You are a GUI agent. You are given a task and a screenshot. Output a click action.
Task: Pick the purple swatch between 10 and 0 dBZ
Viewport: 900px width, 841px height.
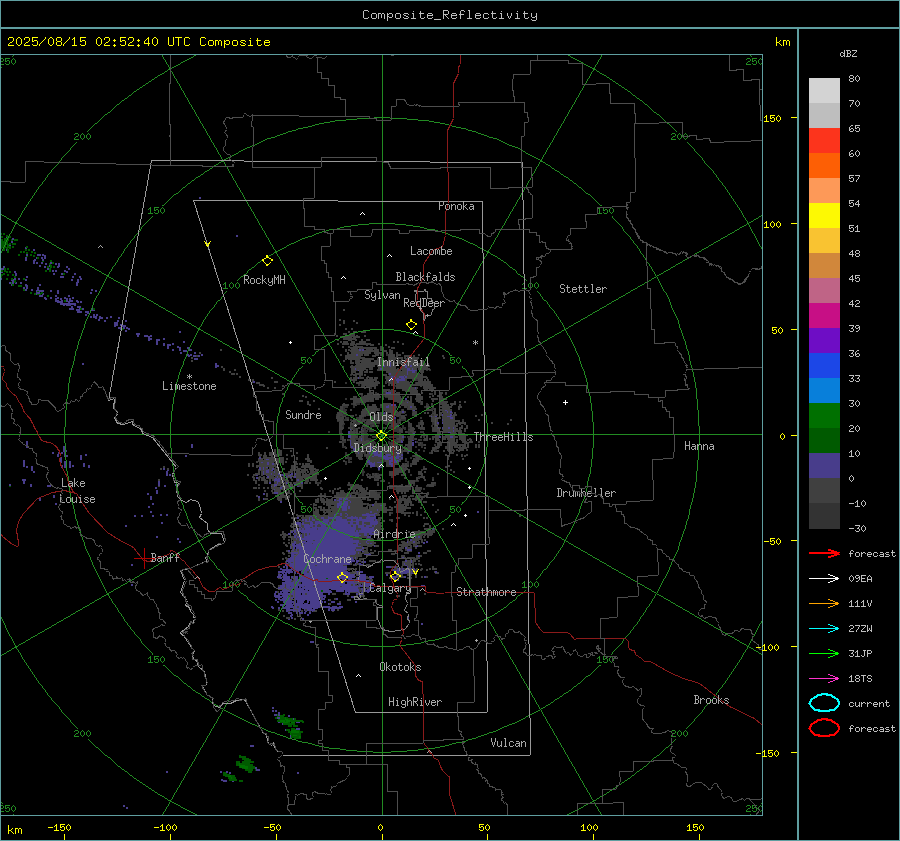coord(824,466)
